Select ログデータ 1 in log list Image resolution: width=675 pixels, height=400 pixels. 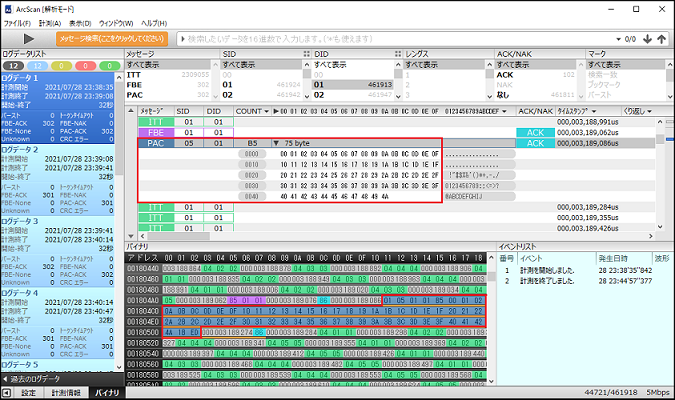(x=57, y=108)
